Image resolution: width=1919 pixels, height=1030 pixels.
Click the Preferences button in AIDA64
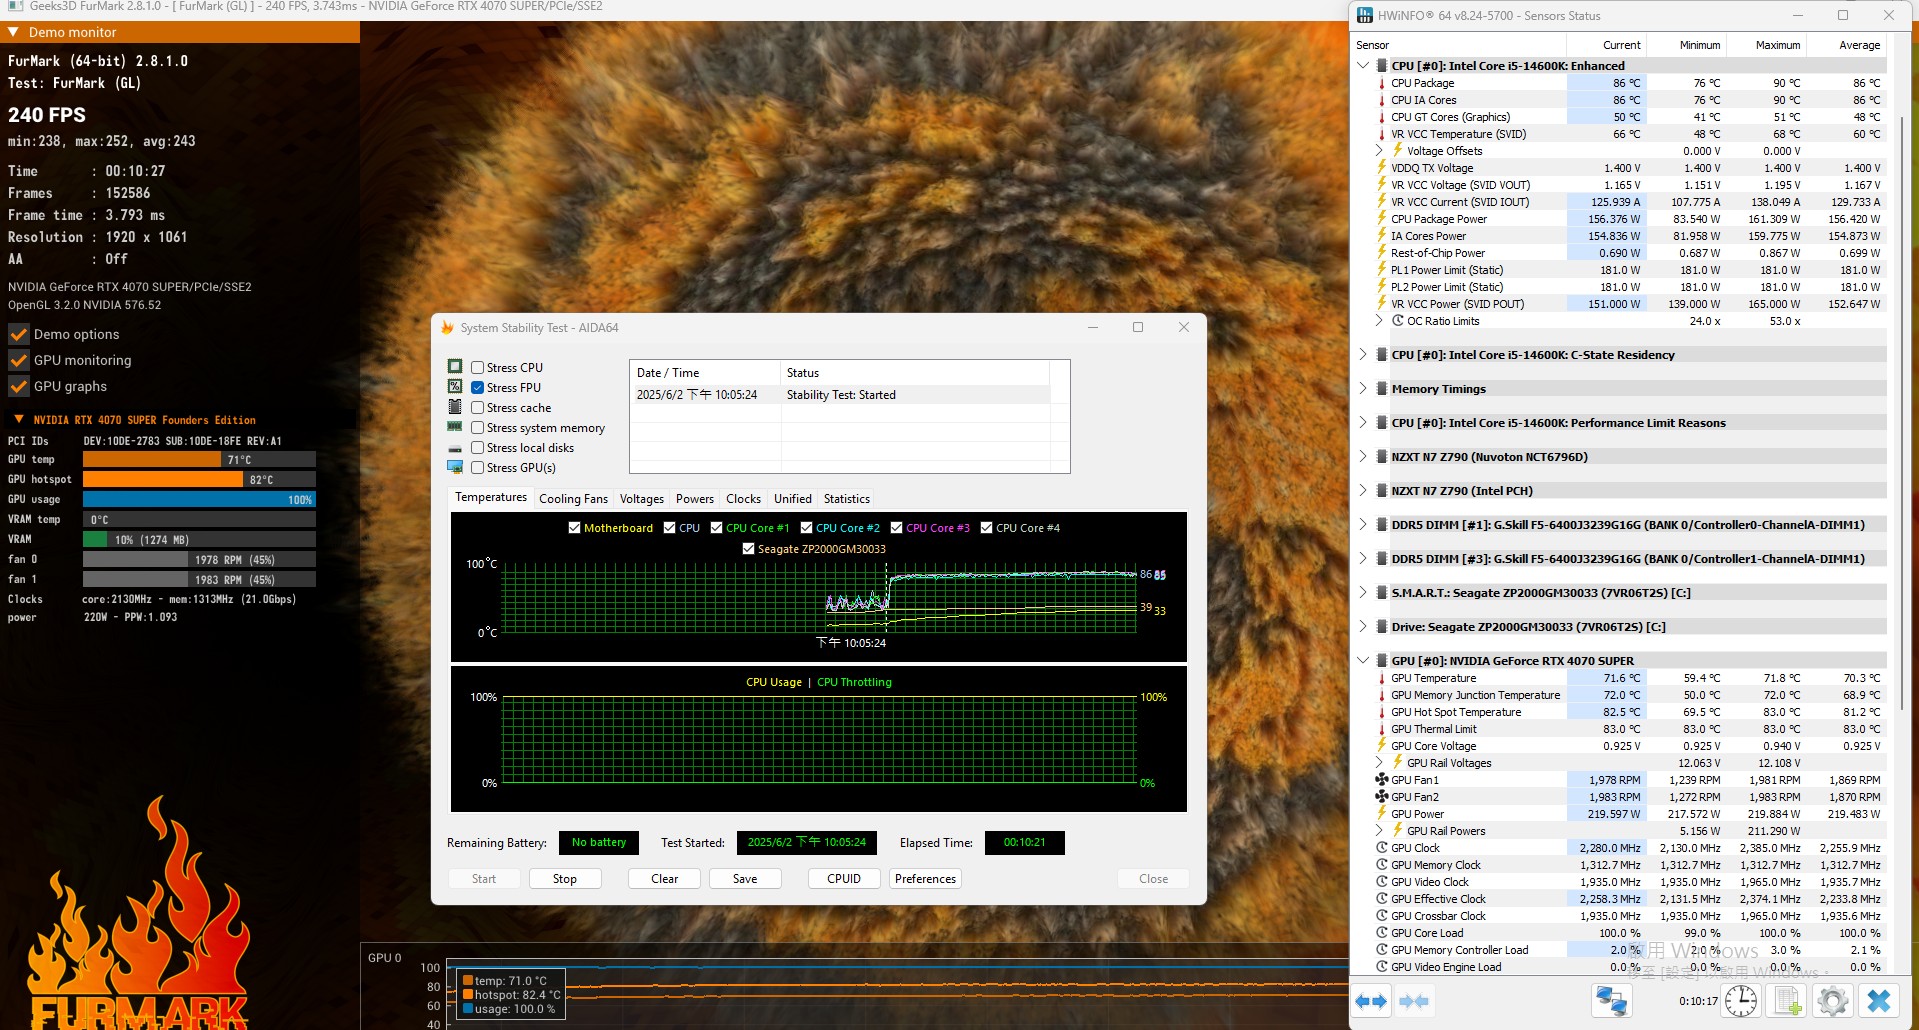(925, 879)
